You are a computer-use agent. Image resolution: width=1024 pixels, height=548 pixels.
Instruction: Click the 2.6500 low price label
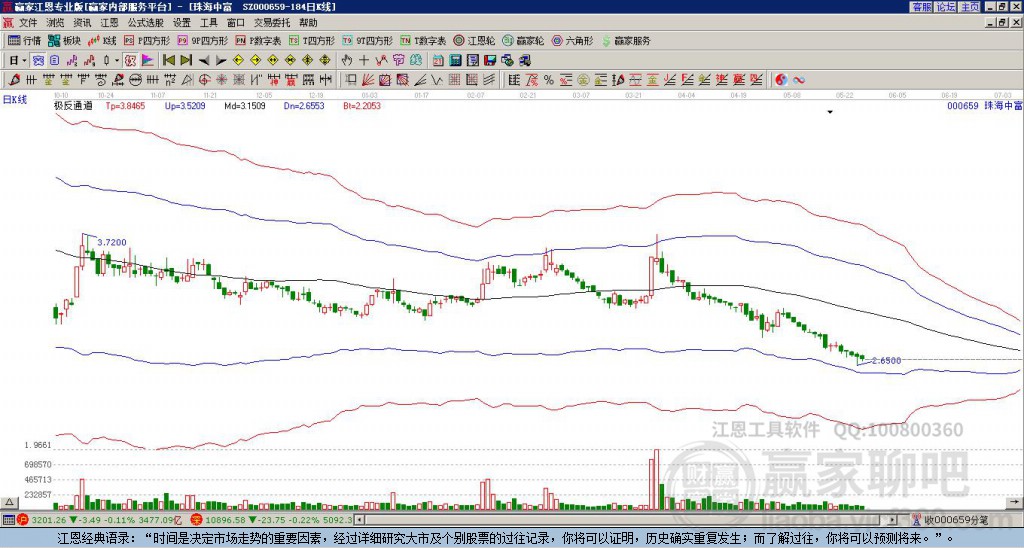click(887, 361)
